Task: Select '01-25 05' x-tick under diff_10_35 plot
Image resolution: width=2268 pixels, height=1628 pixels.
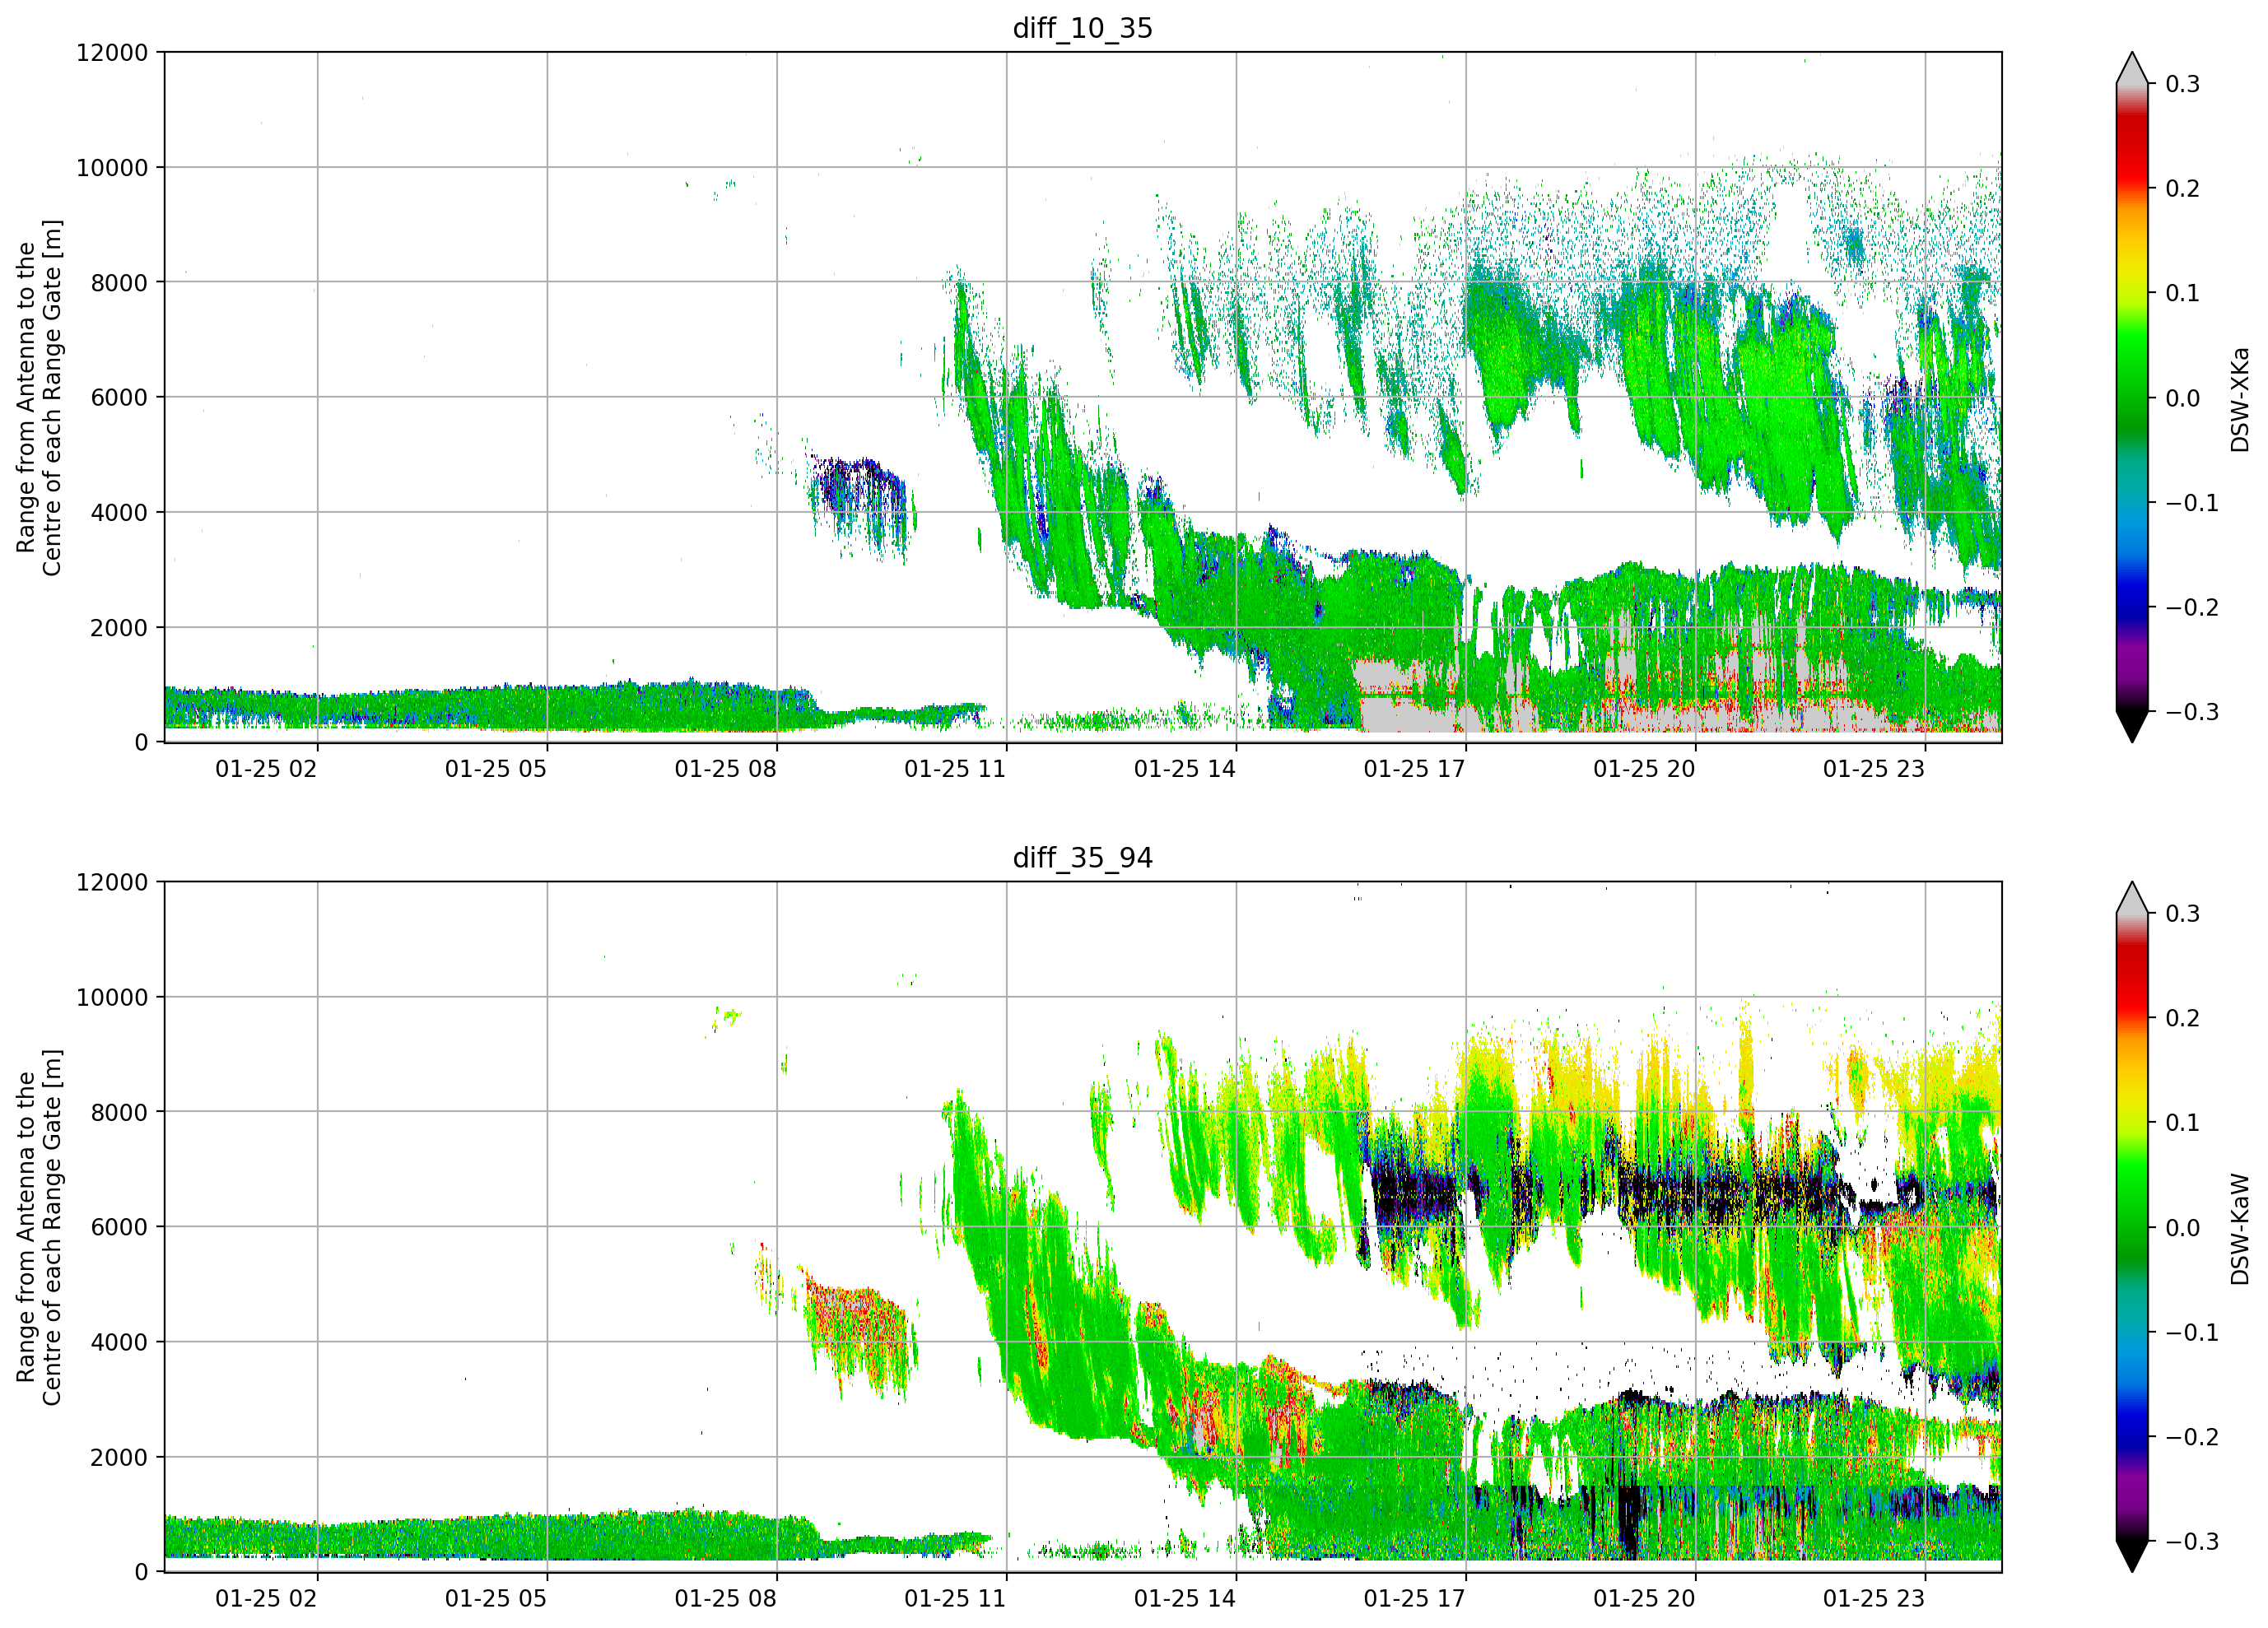Action: (x=496, y=769)
